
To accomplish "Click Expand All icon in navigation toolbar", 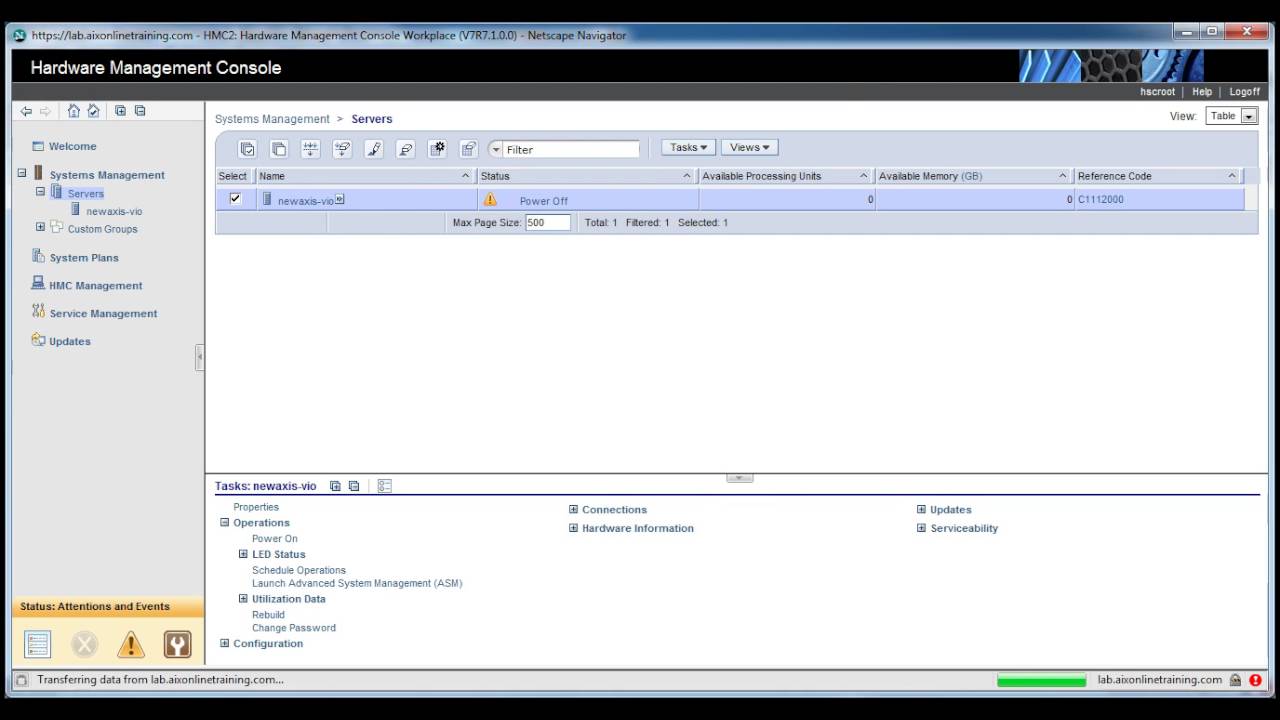I will pos(120,111).
